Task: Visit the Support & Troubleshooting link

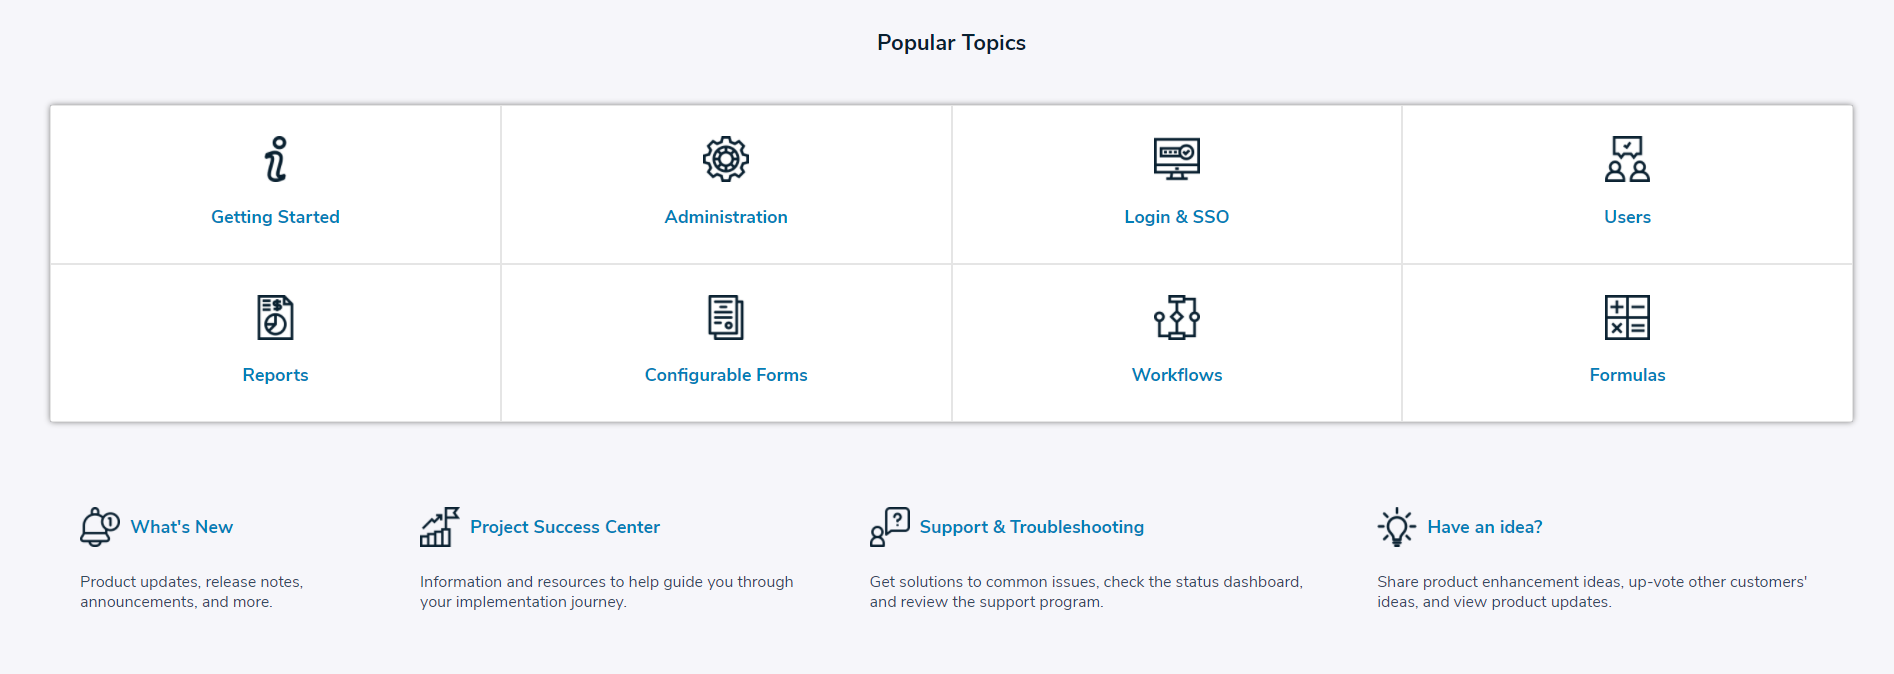Action: pos(1031,527)
